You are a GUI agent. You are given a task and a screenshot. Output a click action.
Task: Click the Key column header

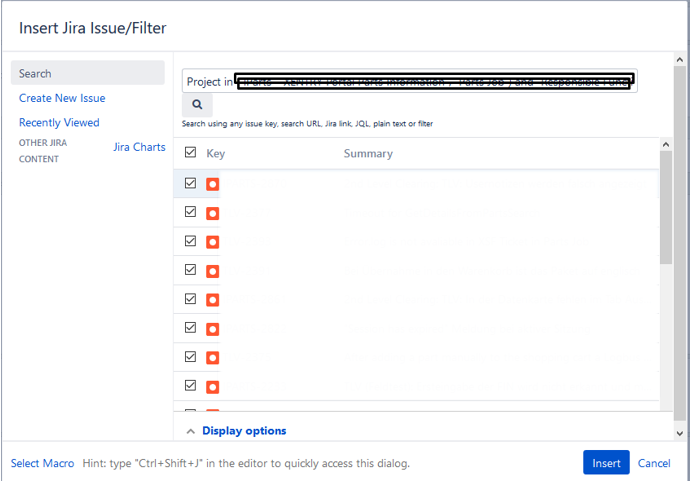click(x=216, y=154)
